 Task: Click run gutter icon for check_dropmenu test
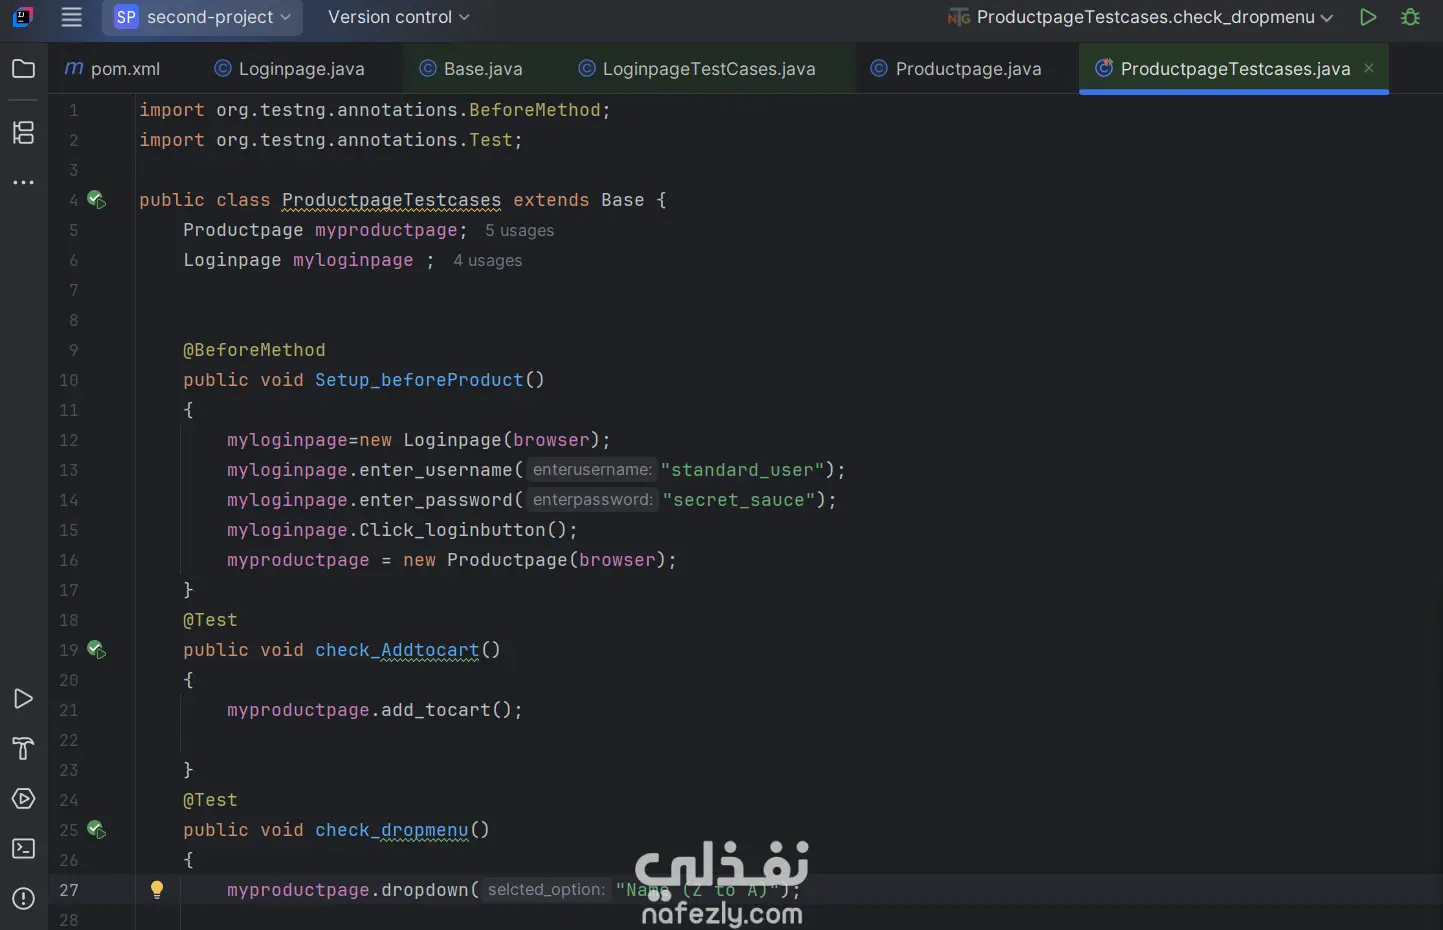pos(97,830)
